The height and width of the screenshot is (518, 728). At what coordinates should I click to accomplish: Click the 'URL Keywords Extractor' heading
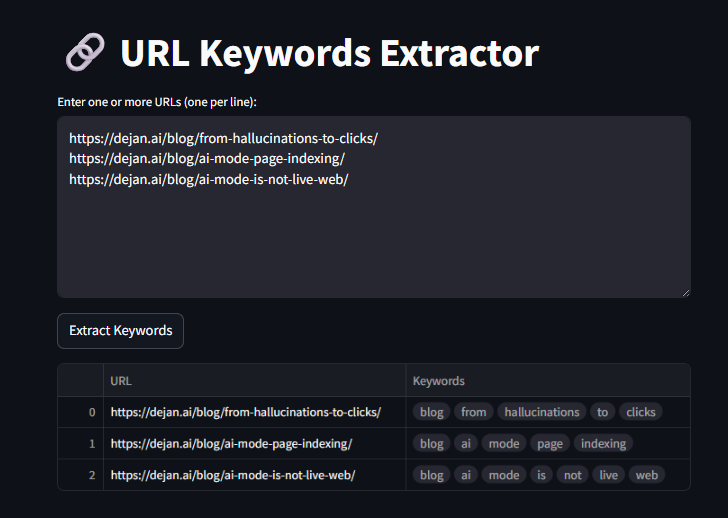coord(329,53)
